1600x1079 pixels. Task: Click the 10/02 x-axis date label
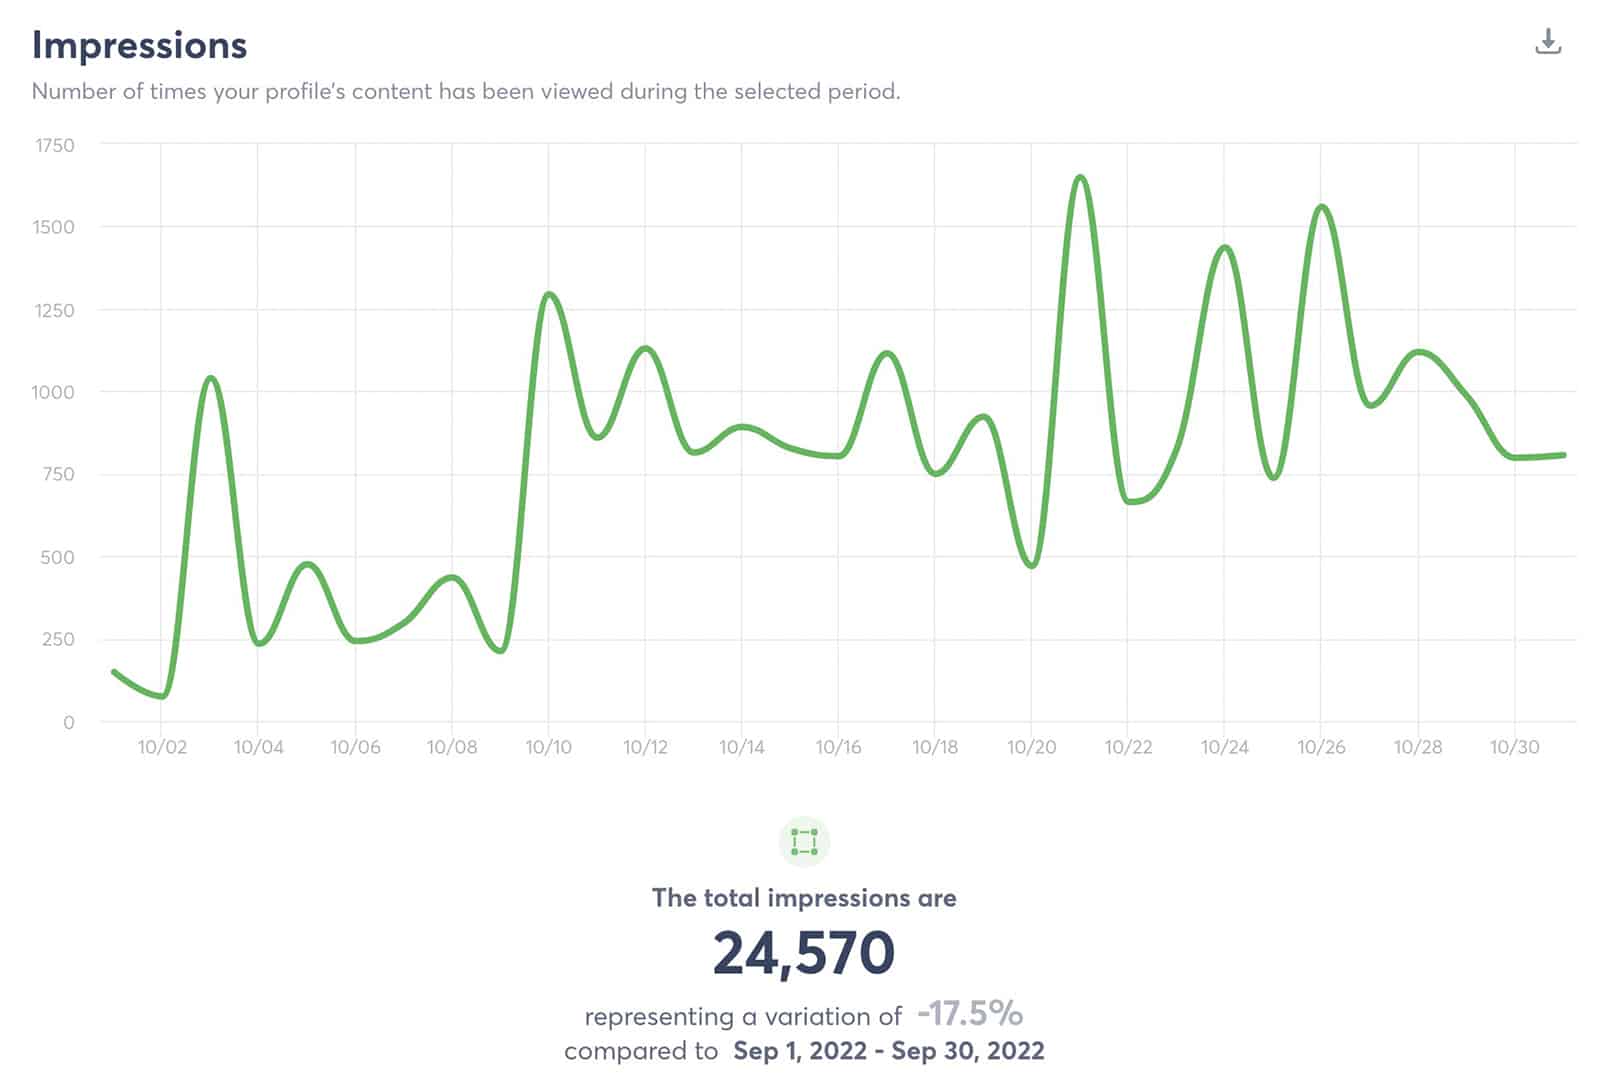(162, 747)
